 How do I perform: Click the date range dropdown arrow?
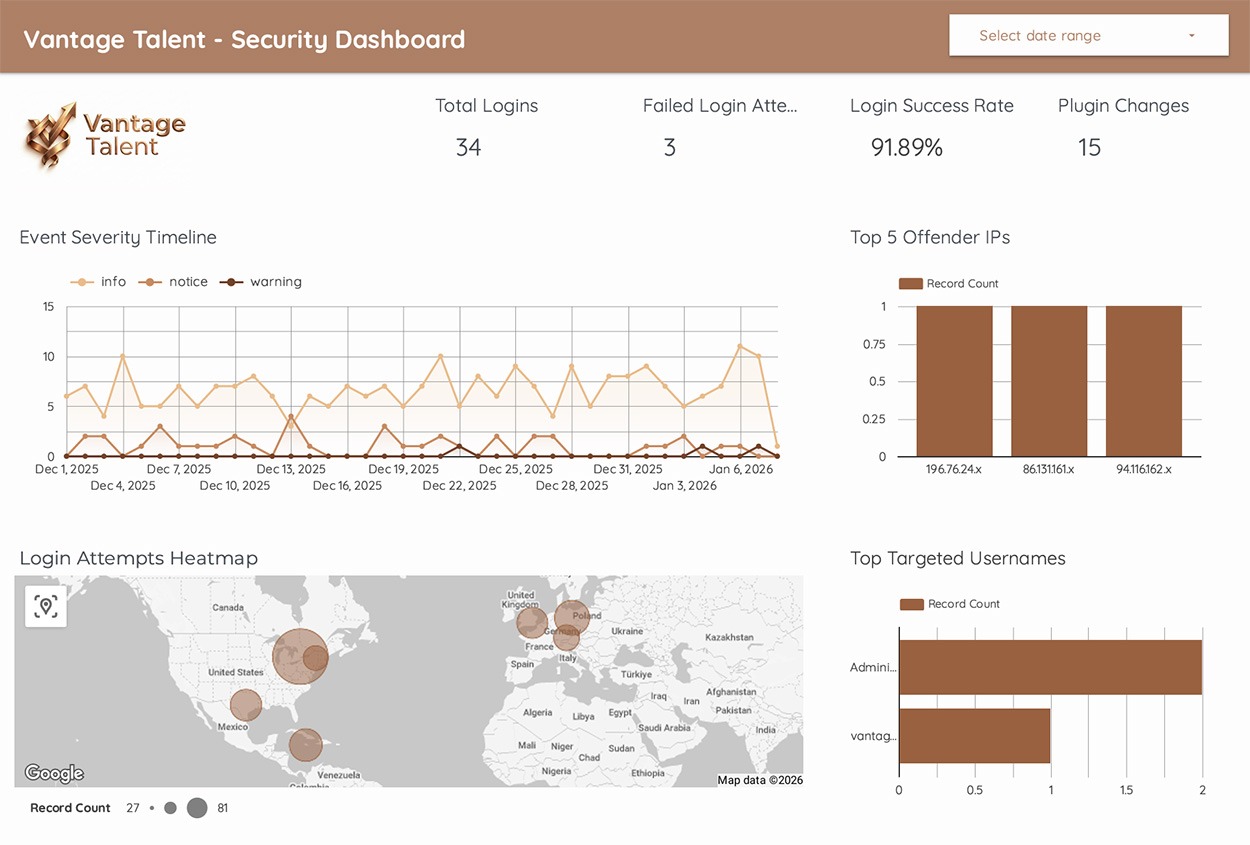1191,36
